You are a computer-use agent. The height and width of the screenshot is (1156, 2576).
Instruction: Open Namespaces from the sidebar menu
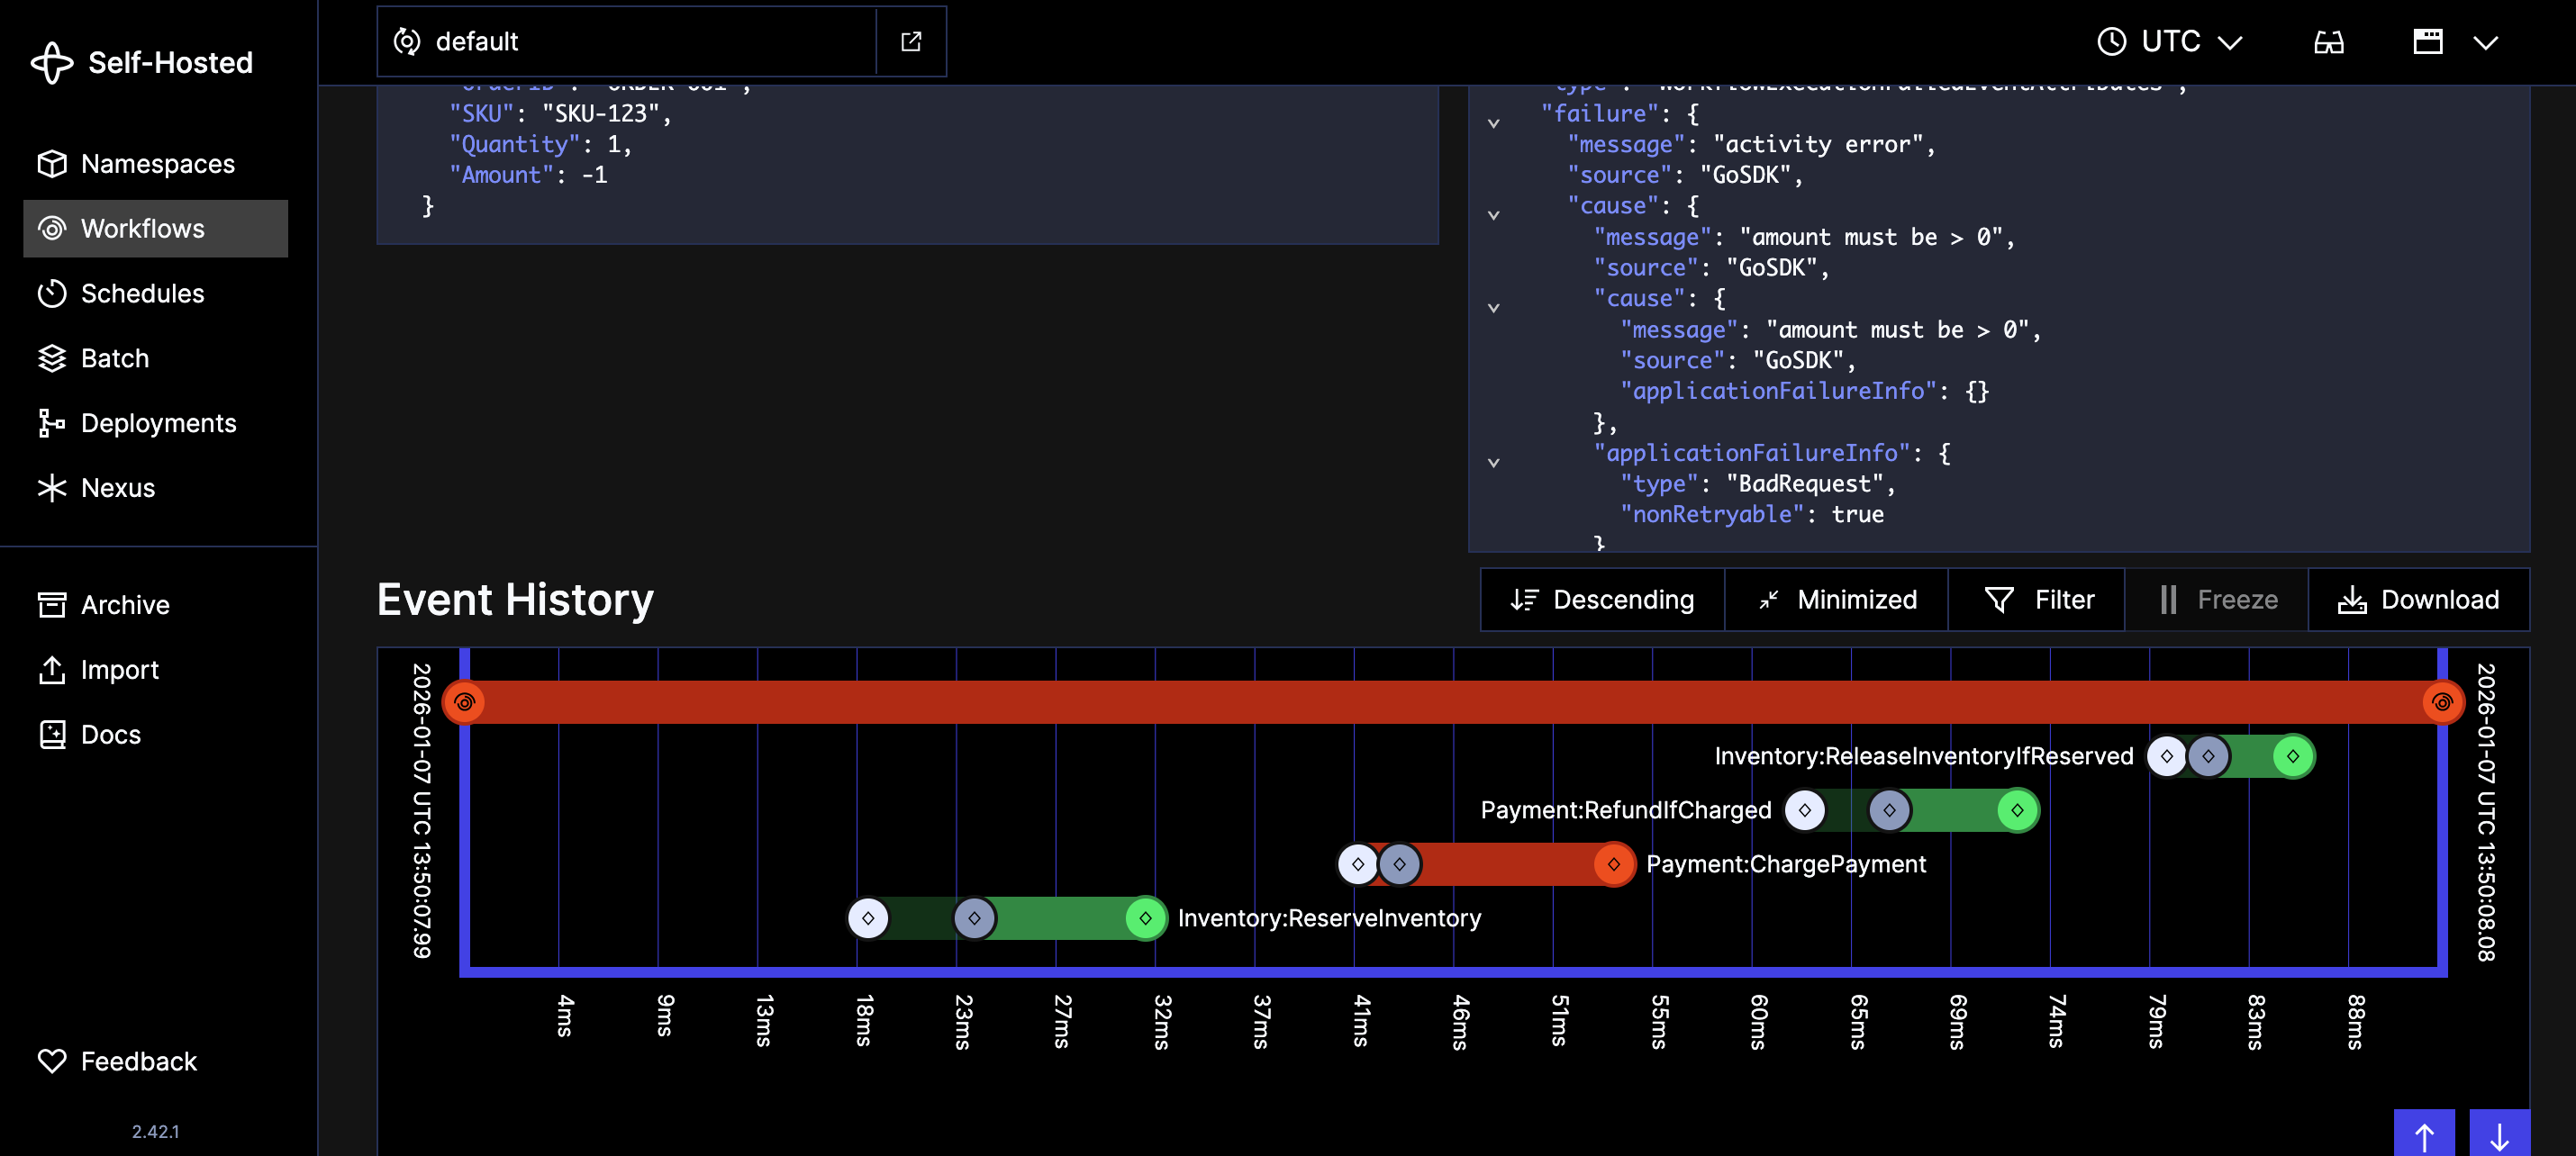click(x=158, y=163)
